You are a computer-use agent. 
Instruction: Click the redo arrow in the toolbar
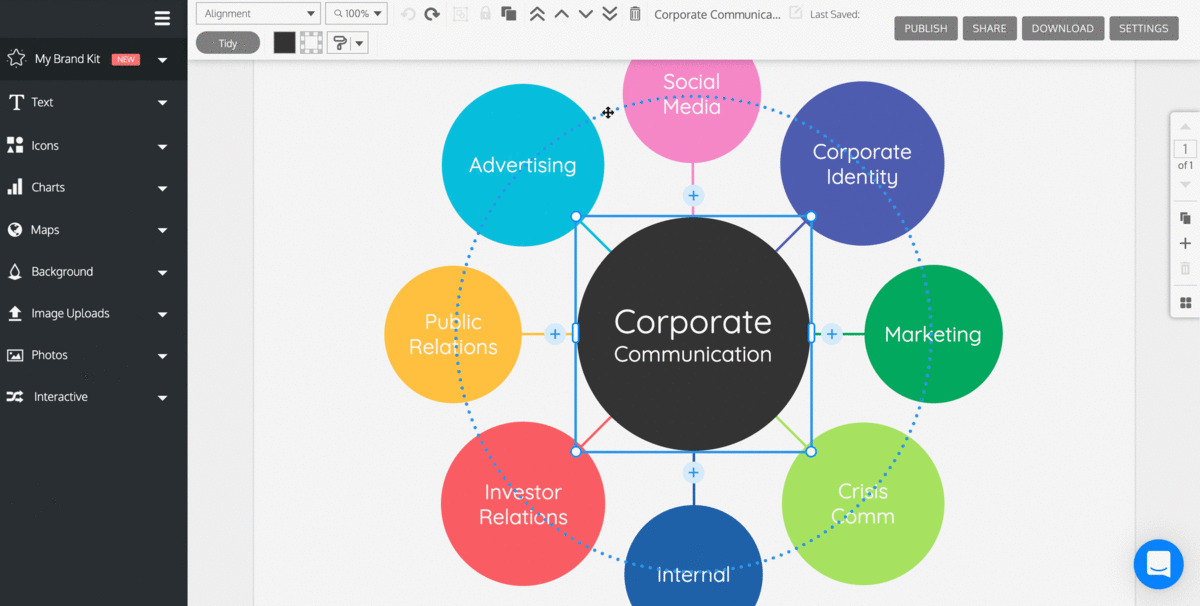(x=432, y=14)
